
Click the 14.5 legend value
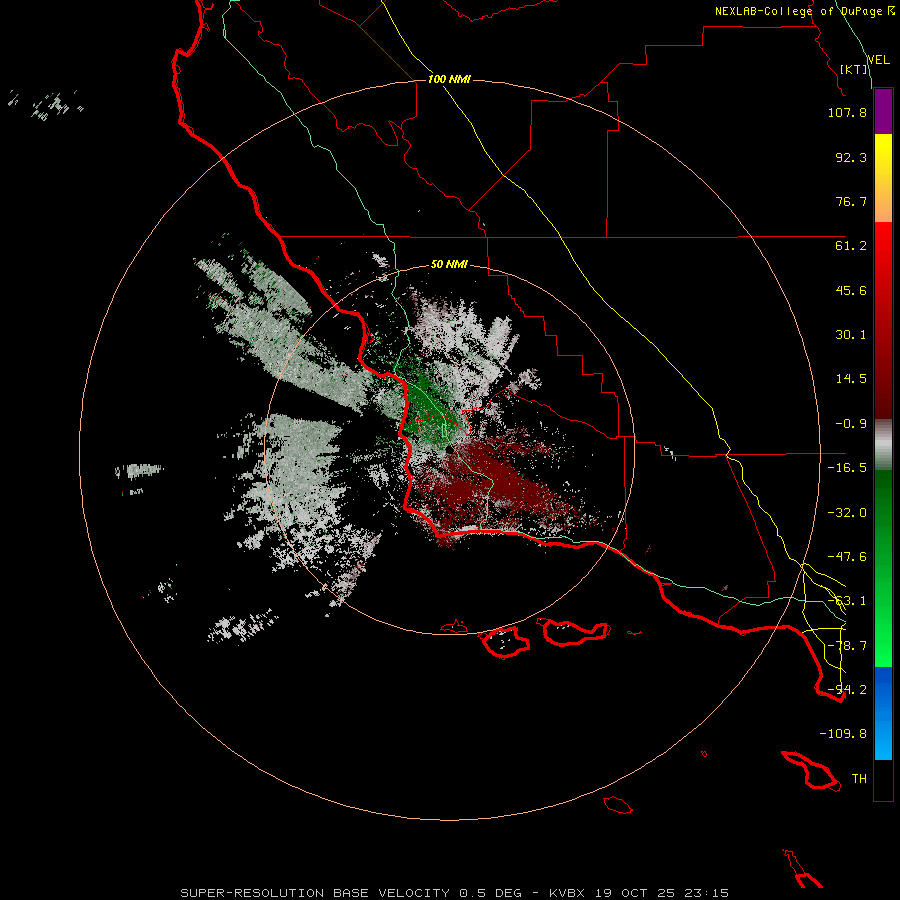(851, 379)
